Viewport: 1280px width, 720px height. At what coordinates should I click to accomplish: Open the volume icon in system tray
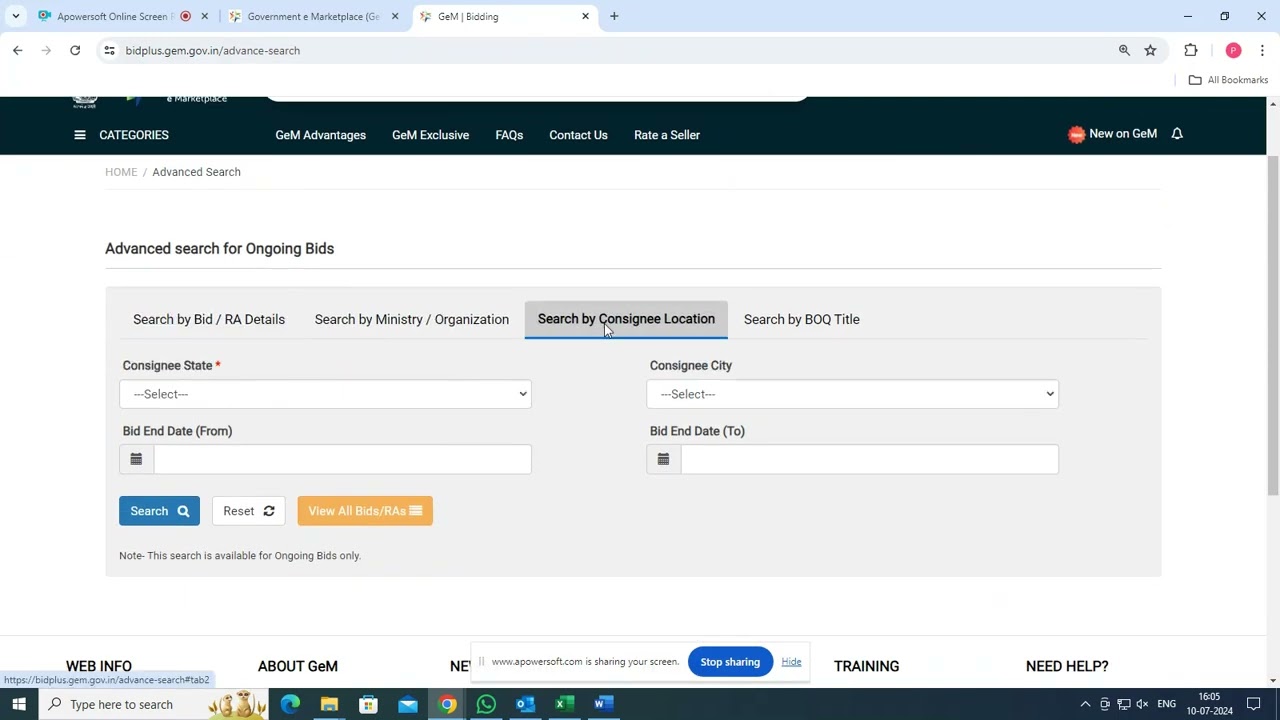point(1142,704)
